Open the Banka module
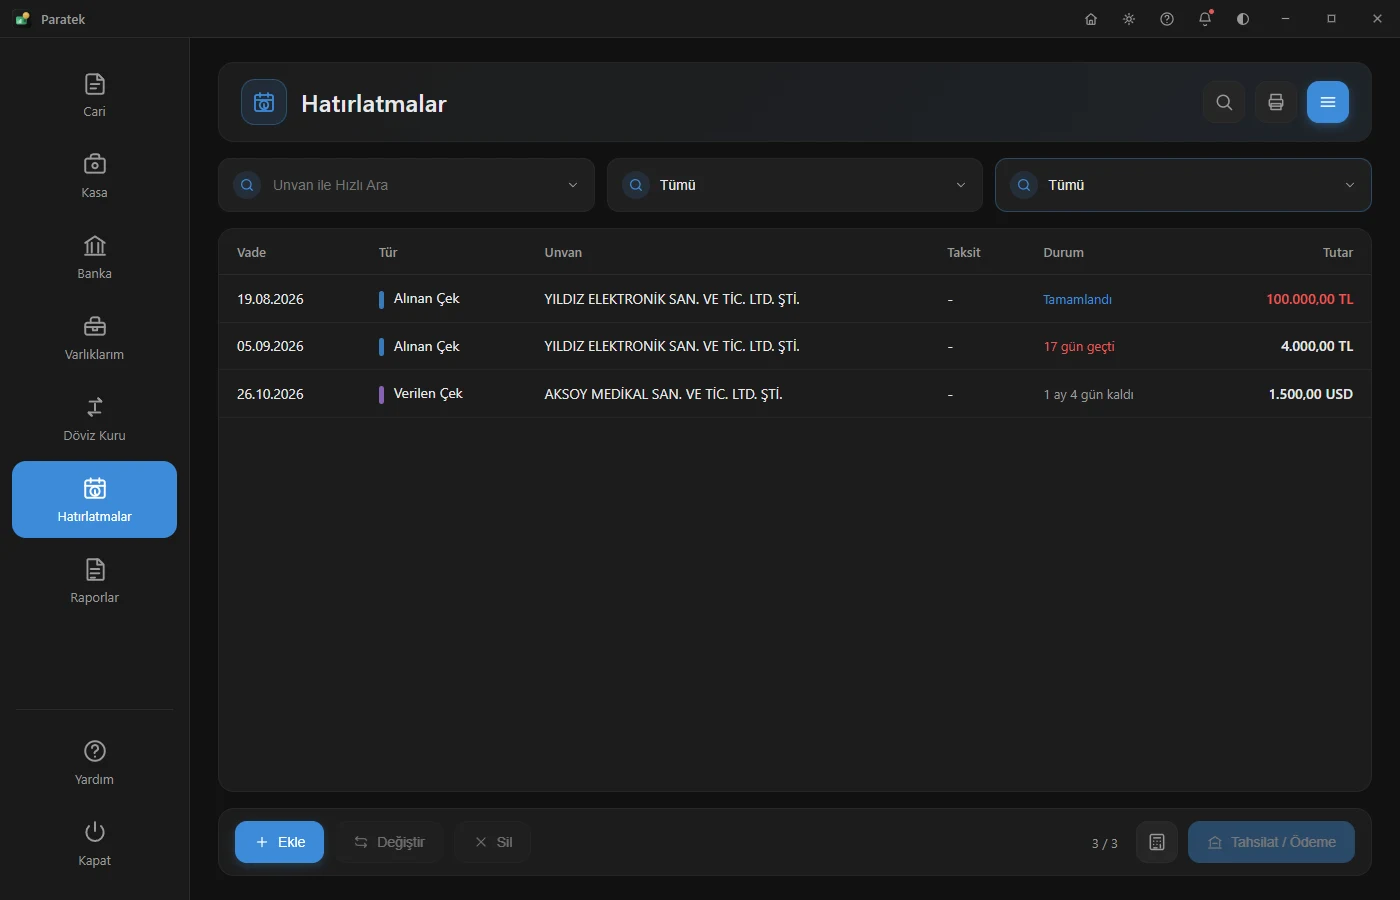 [94, 257]
